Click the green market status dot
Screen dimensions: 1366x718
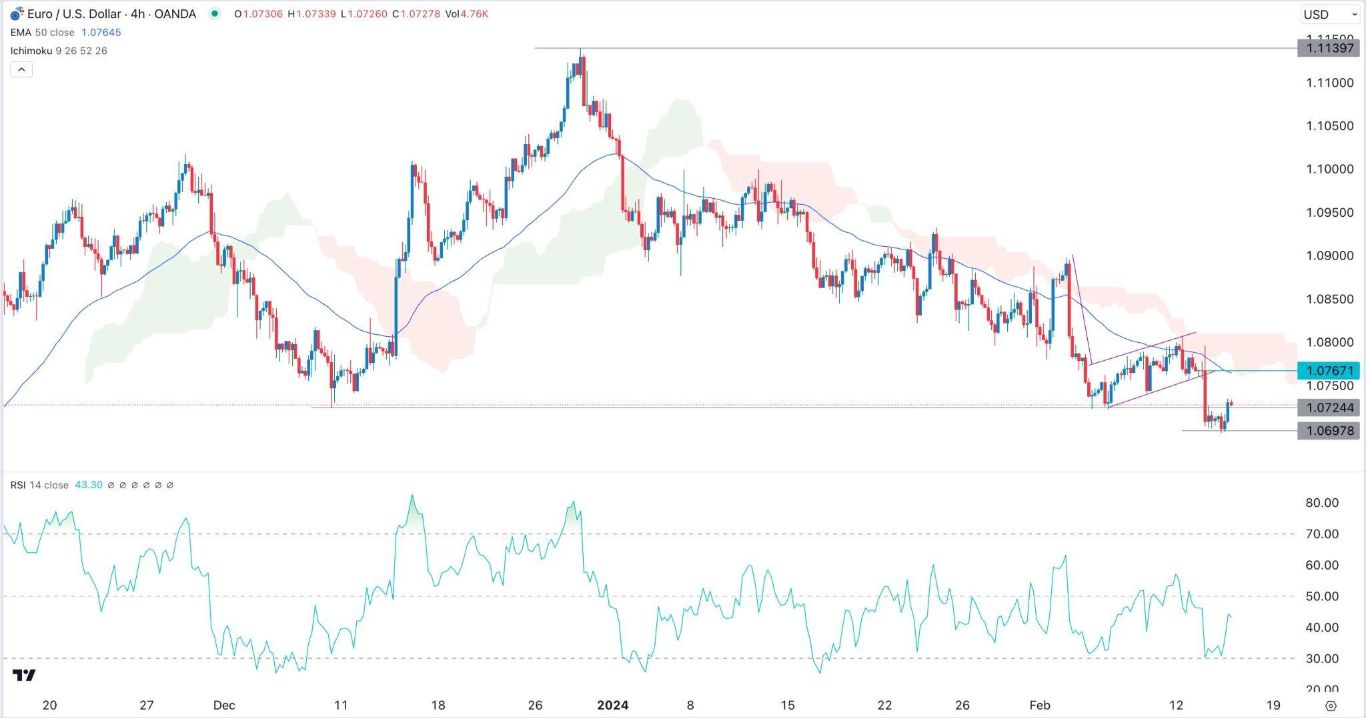(216, 14)
